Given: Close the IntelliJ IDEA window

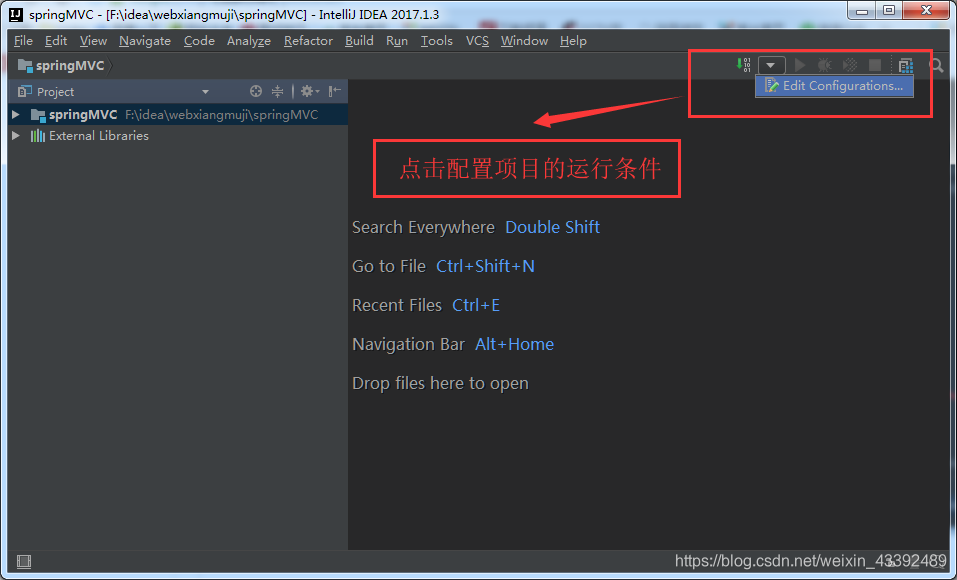Looking at the screenshot, I should pos(926,10).
